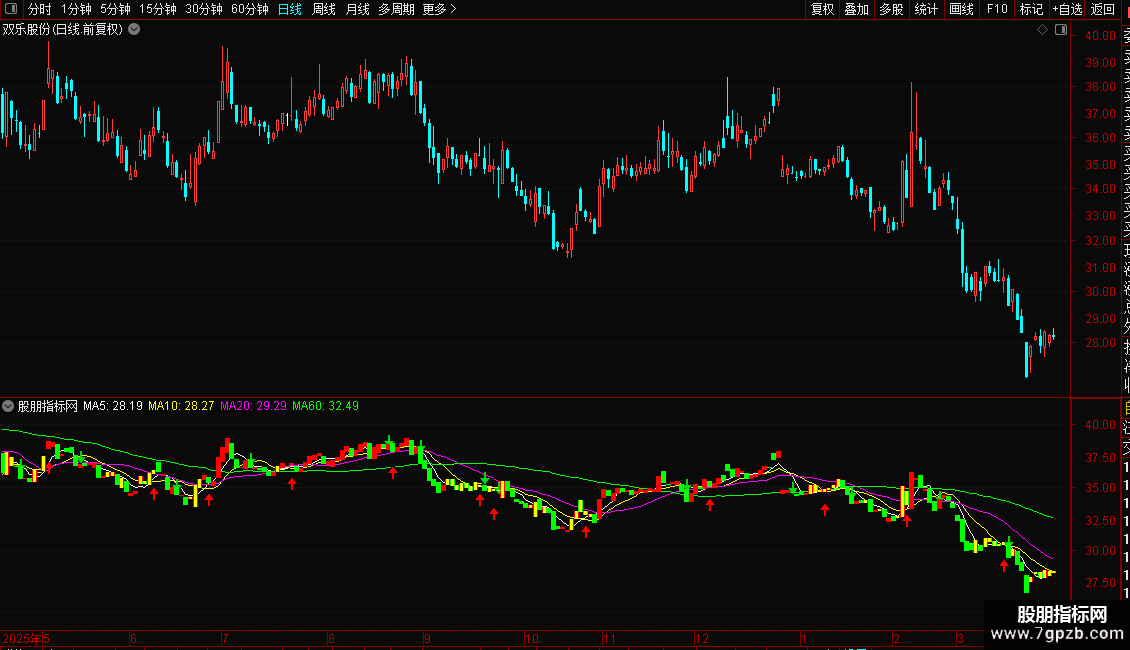Choose the 15分钟 period
This screenshot has height=650, width=1130.
click(158, 9)
